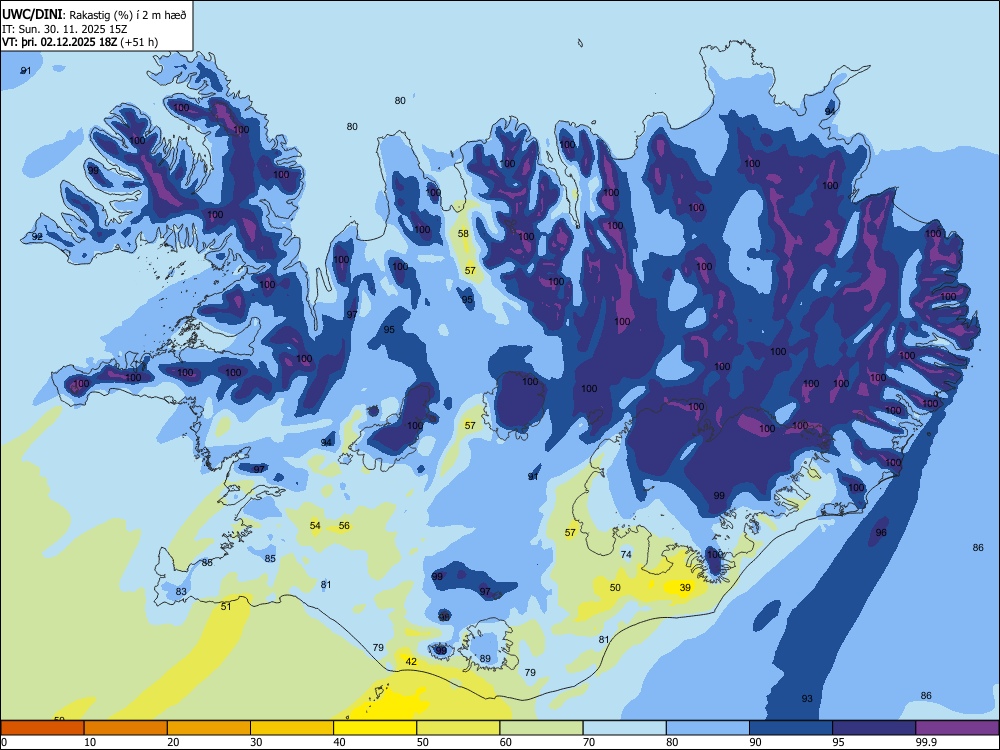Click the 20–30 light orange legend swatch
This screenshot has height=750, width=1000.
tap(209, 728)
